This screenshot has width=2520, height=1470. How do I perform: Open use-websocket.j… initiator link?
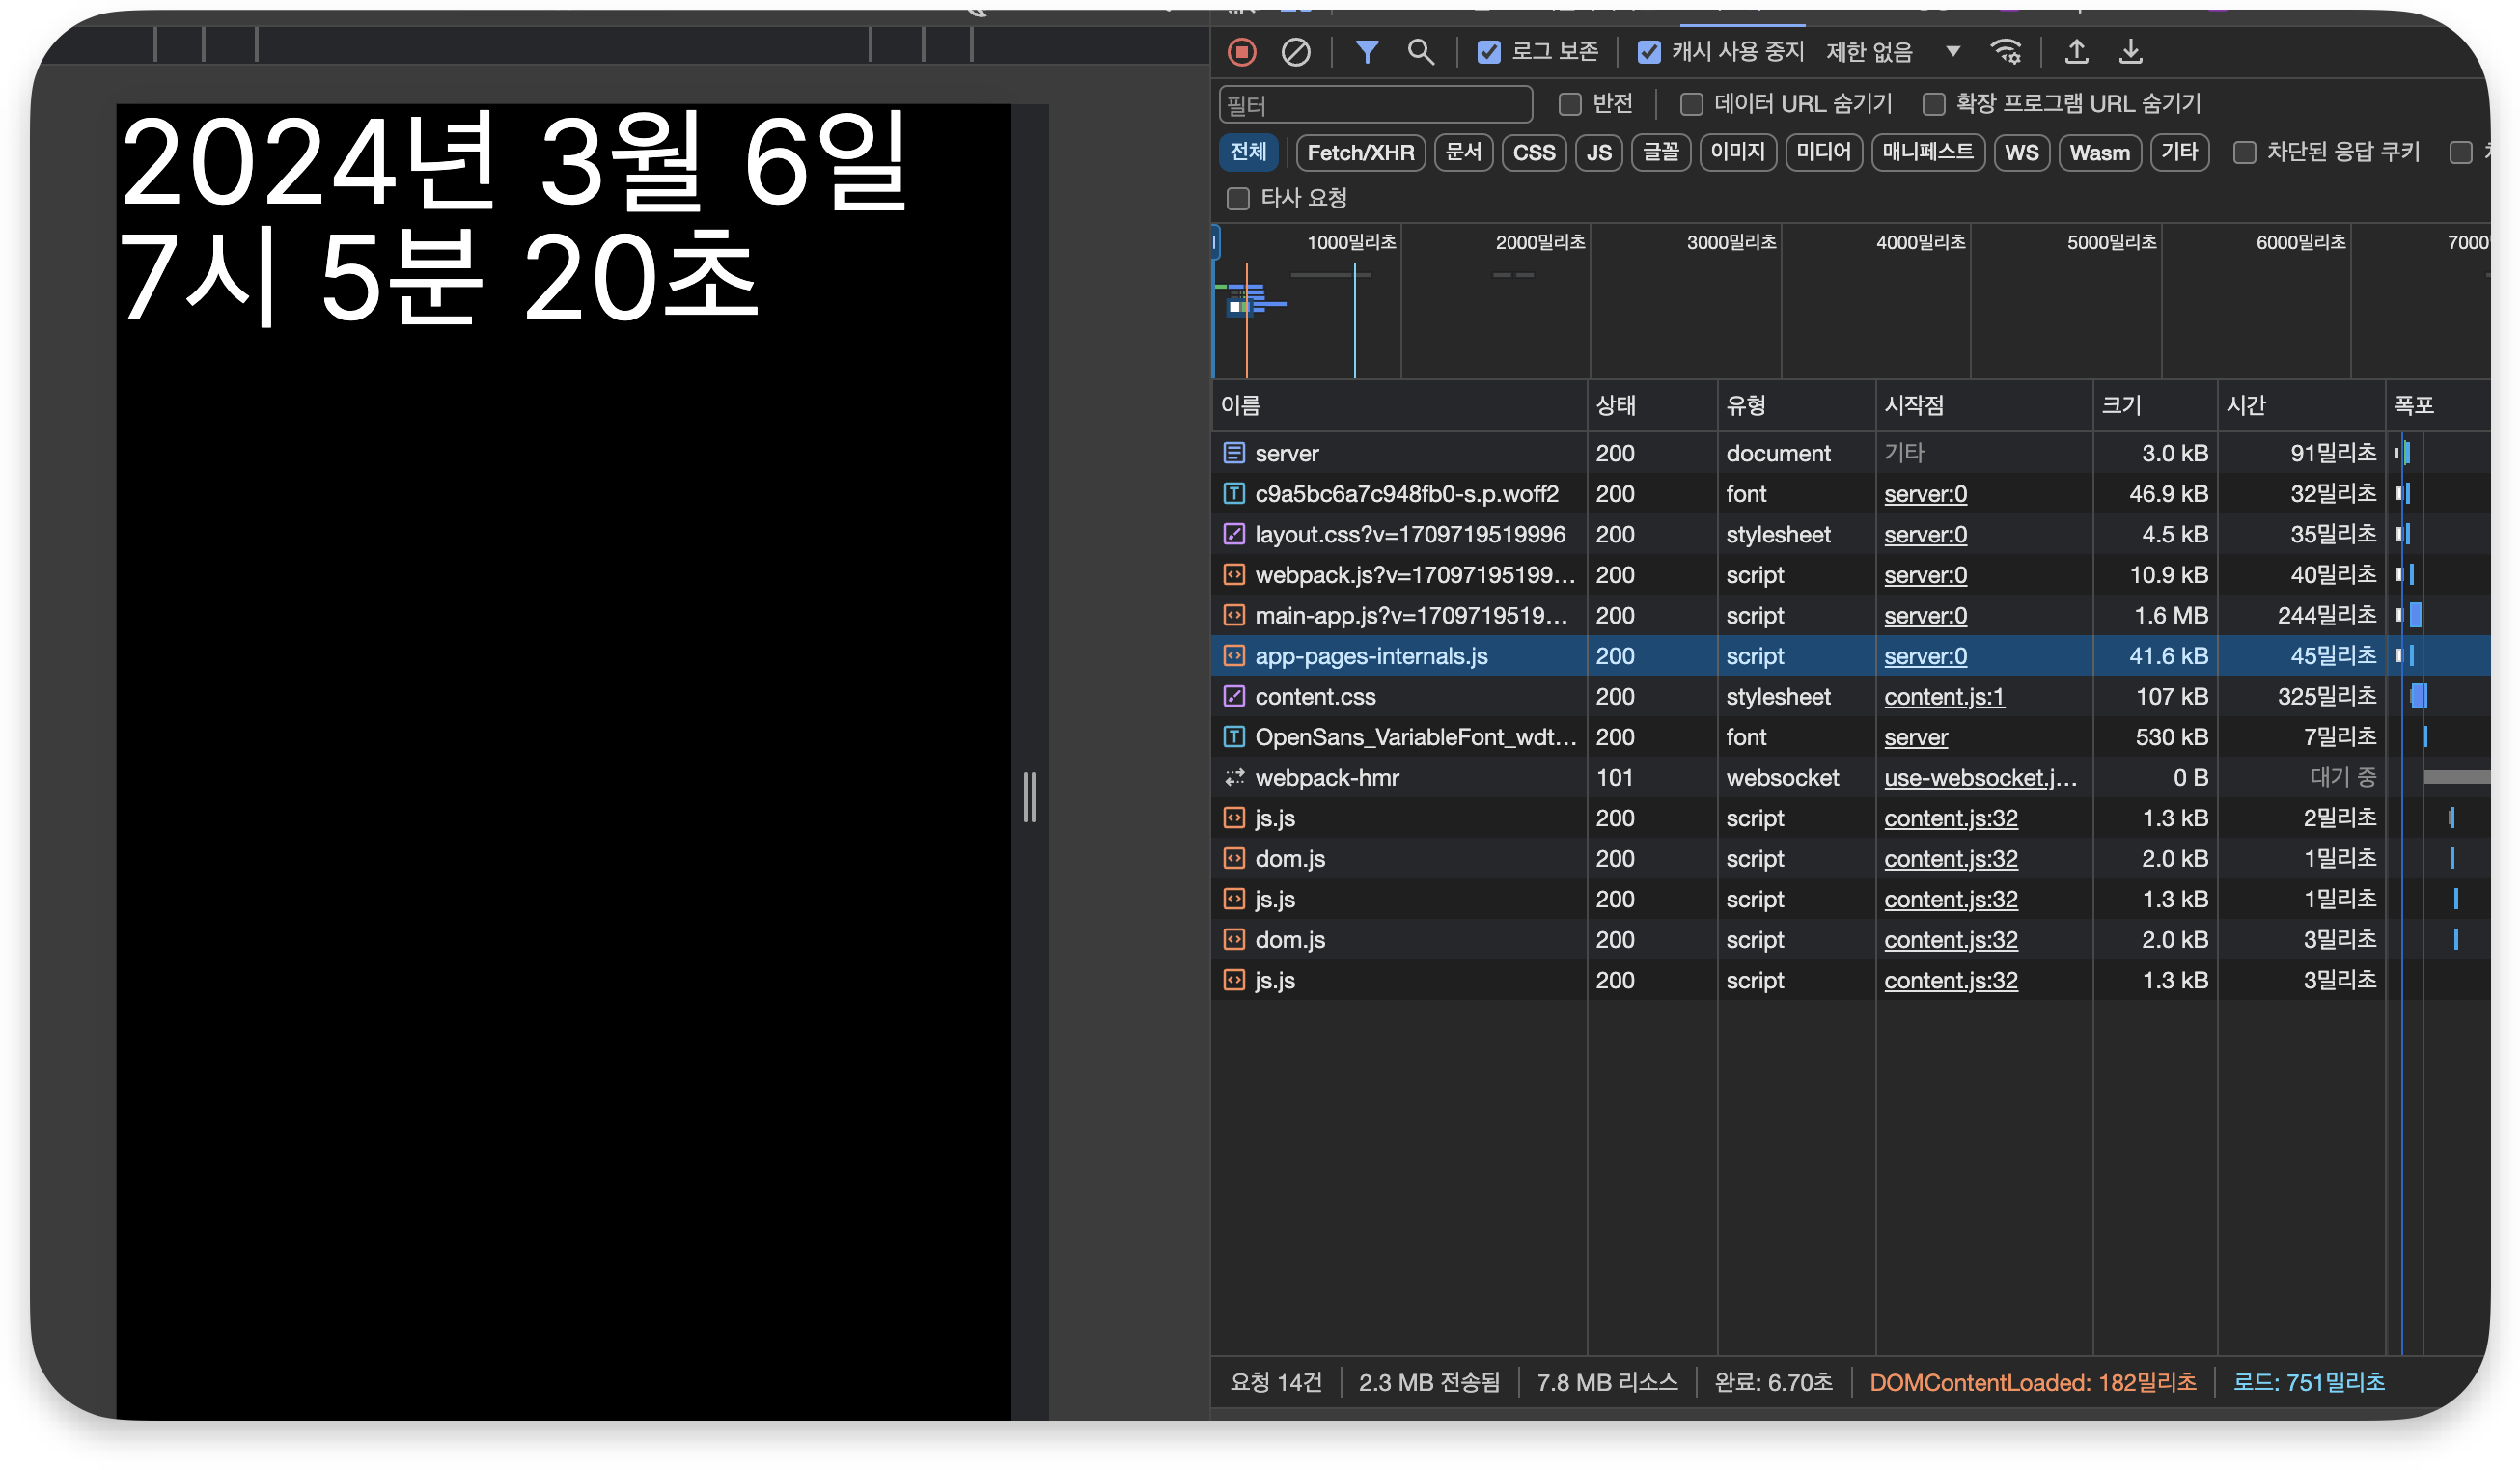[x=1980, y=778]
